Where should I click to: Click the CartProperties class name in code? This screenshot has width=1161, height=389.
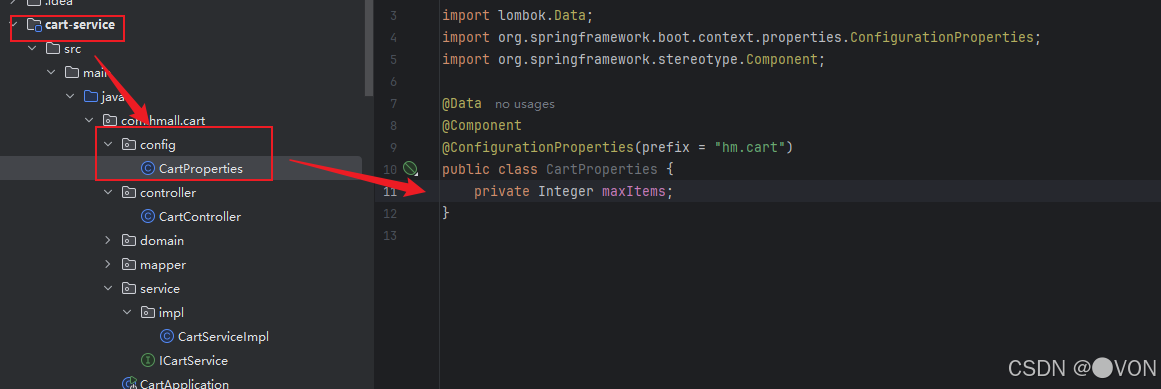coord(601,169)
